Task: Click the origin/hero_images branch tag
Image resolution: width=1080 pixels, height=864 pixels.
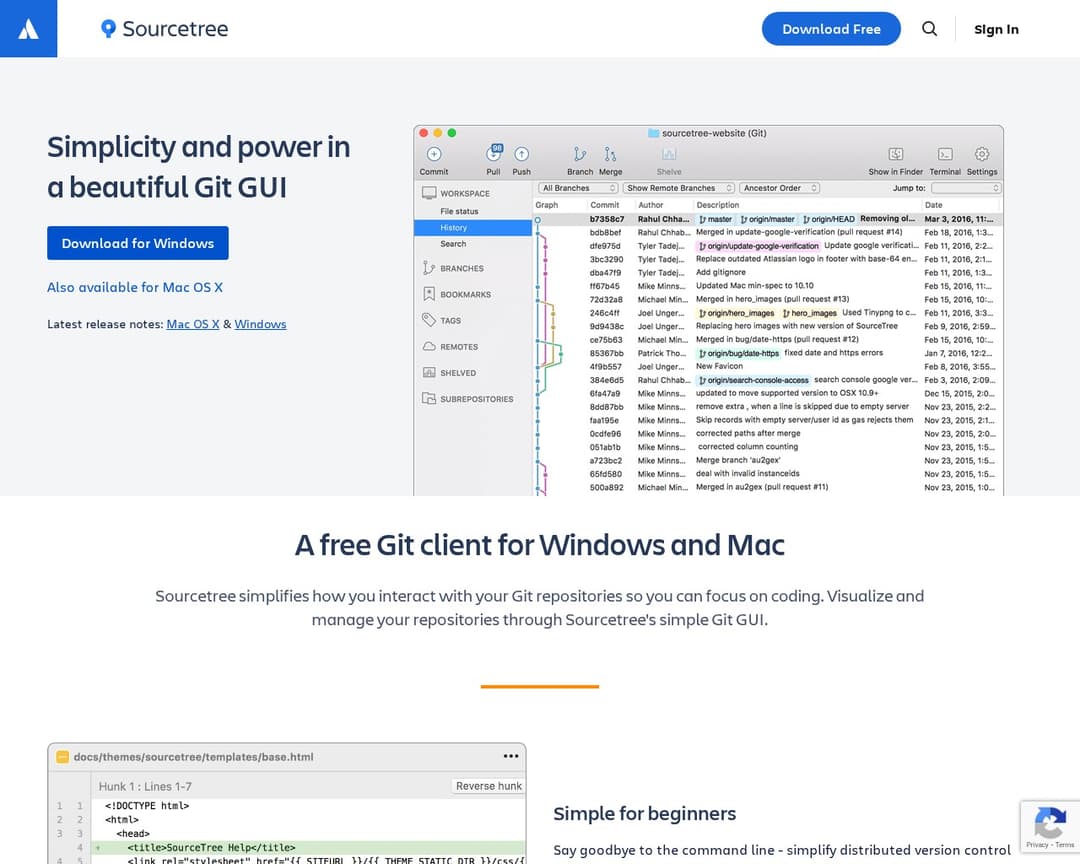Action: point(736,313)
